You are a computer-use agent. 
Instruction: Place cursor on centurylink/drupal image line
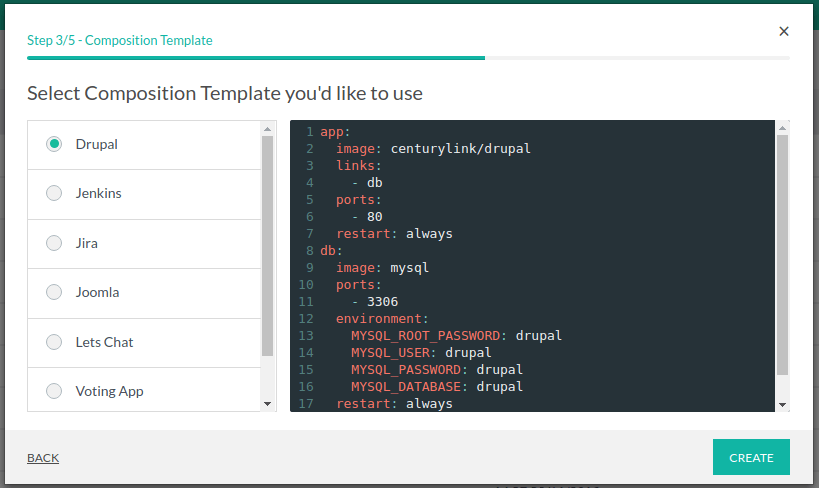point(460,149)
